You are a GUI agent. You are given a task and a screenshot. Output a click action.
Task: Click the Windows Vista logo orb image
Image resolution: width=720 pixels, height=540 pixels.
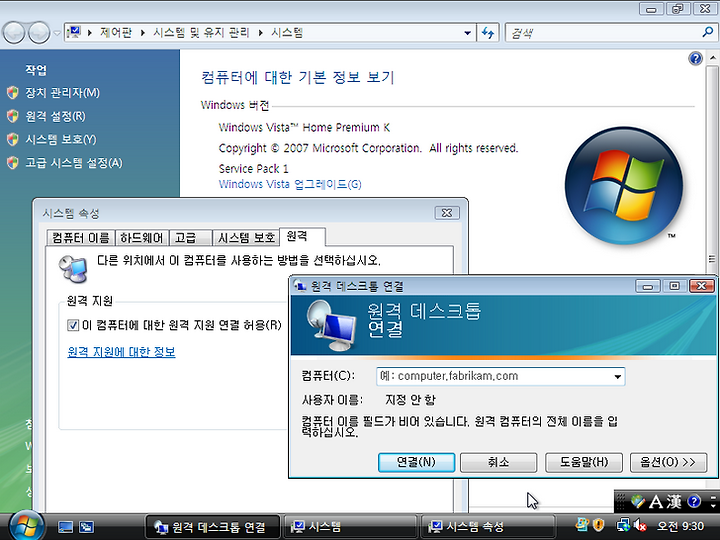pos(624,186)
